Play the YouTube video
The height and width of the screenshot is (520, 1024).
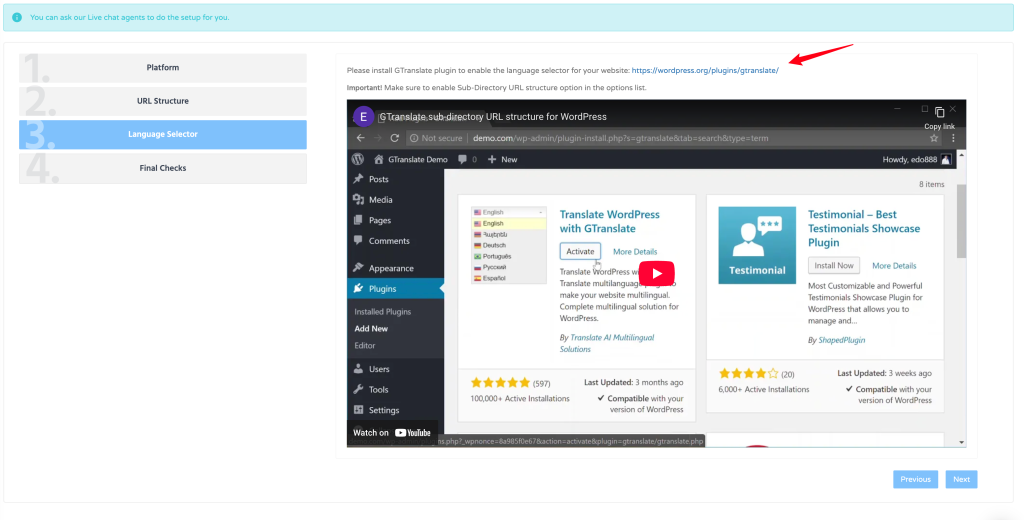pyautogui.click(x=656, y=274)
